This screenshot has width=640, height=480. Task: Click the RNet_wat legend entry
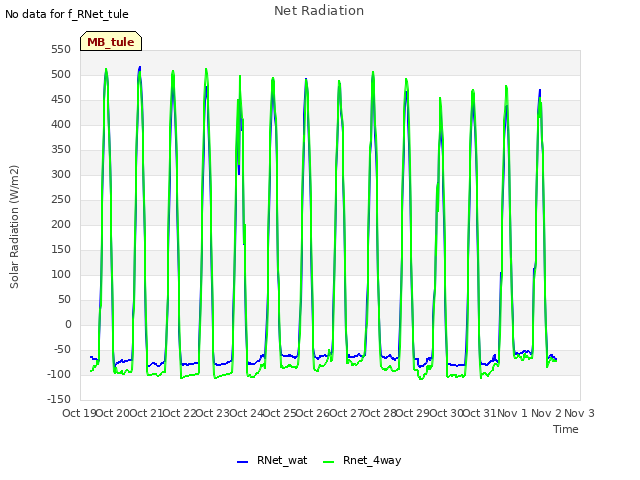(272, 461)
